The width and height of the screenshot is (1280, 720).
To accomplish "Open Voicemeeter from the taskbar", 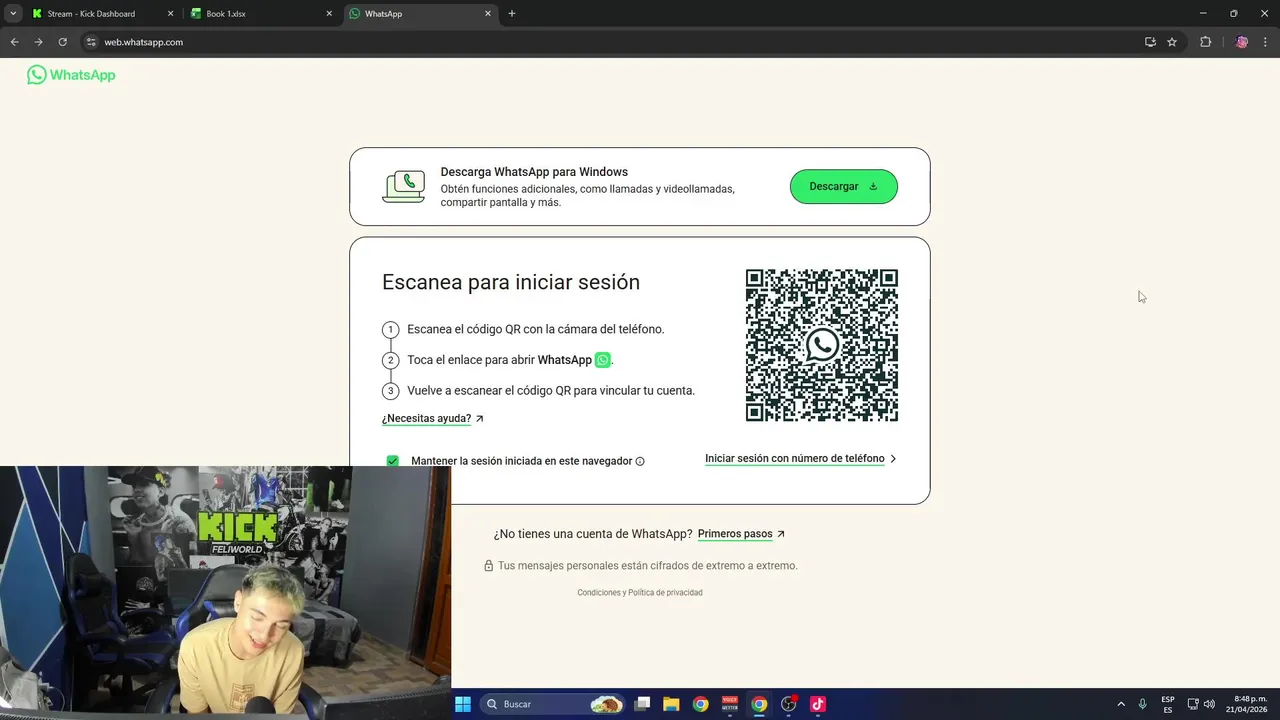I will click(730, 704).
